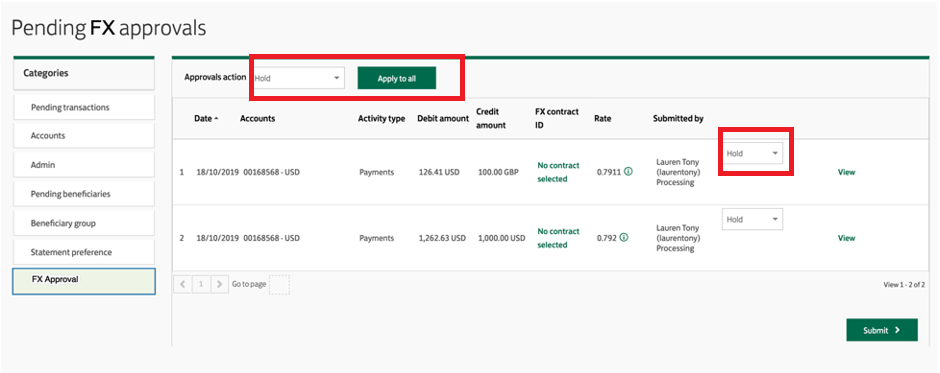
Task: Click the Apply to all button
Action: [397, 78]
